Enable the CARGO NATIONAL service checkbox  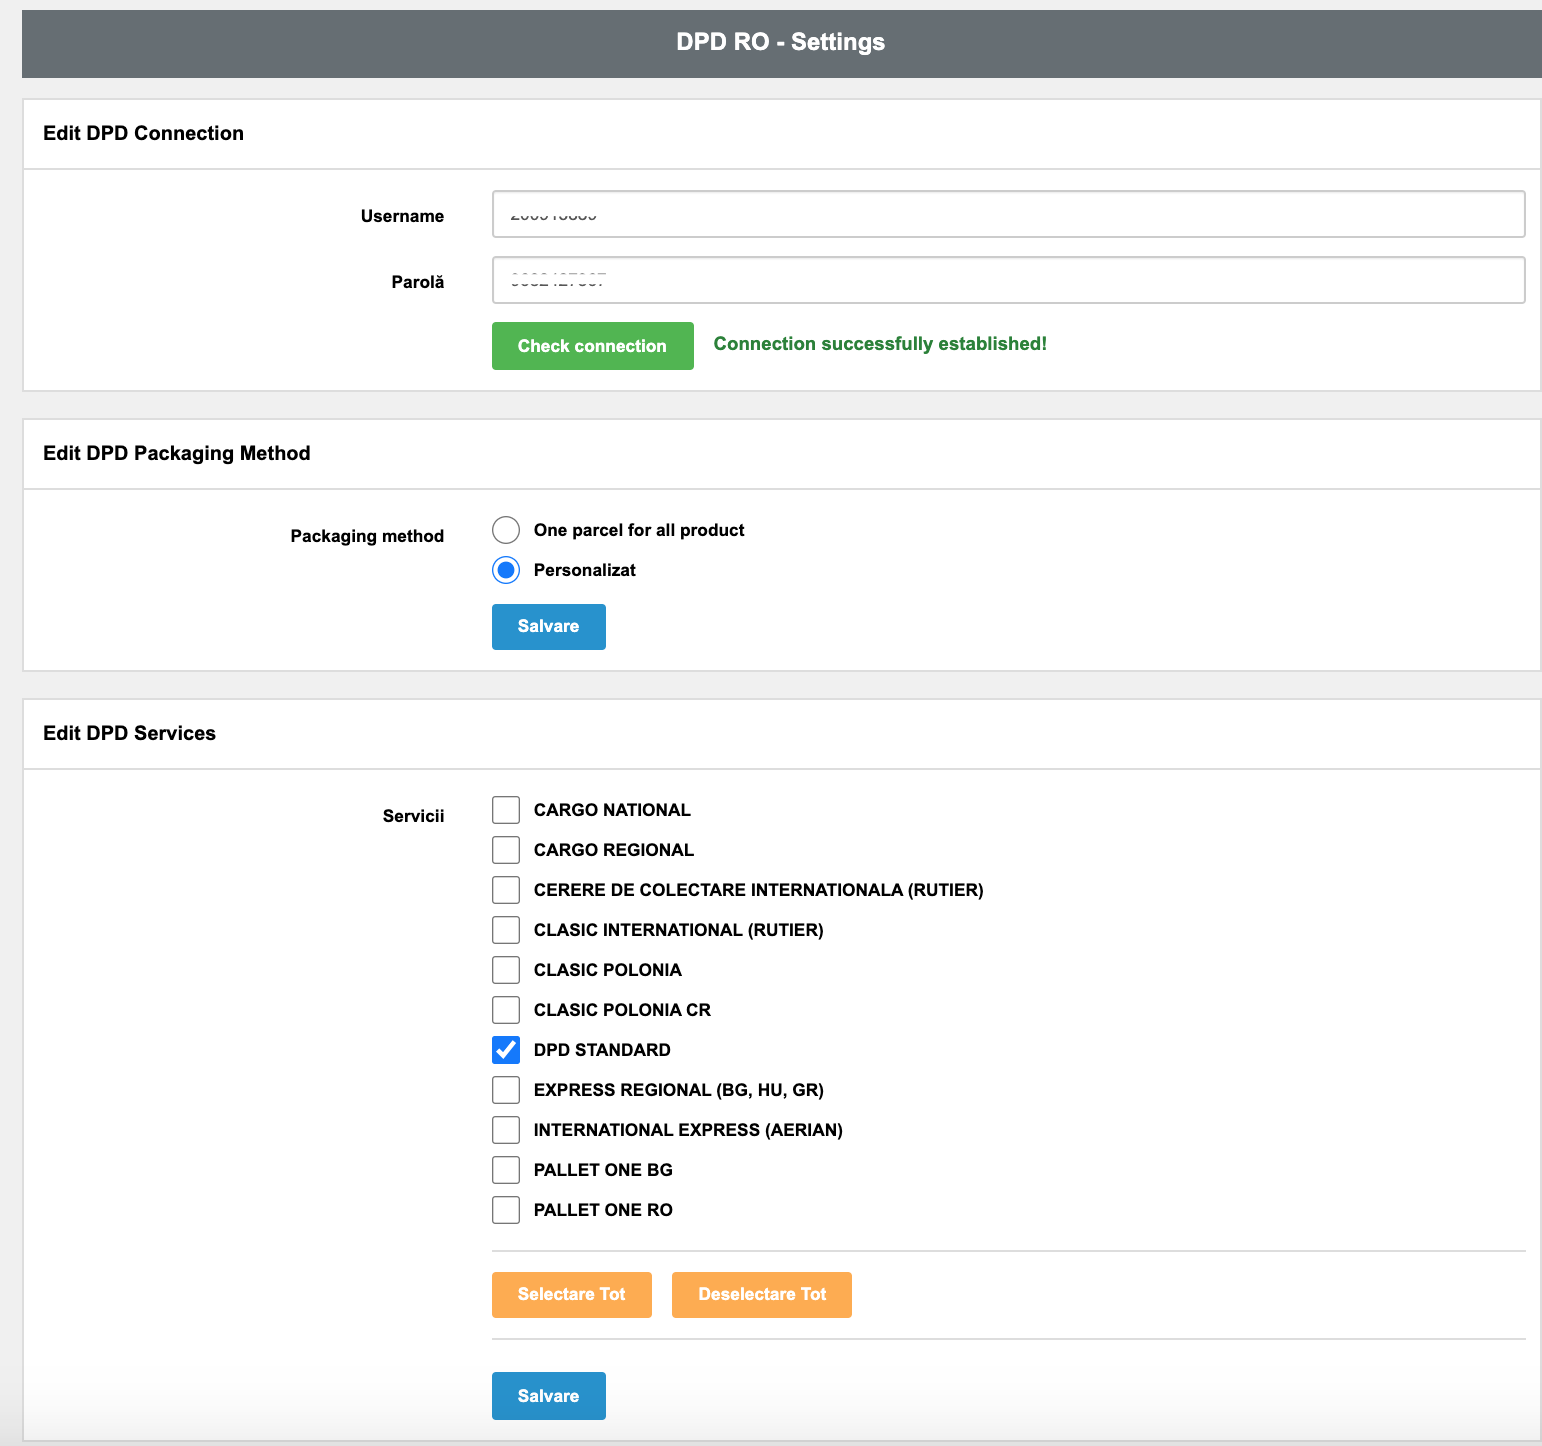[x=506, y=810]
